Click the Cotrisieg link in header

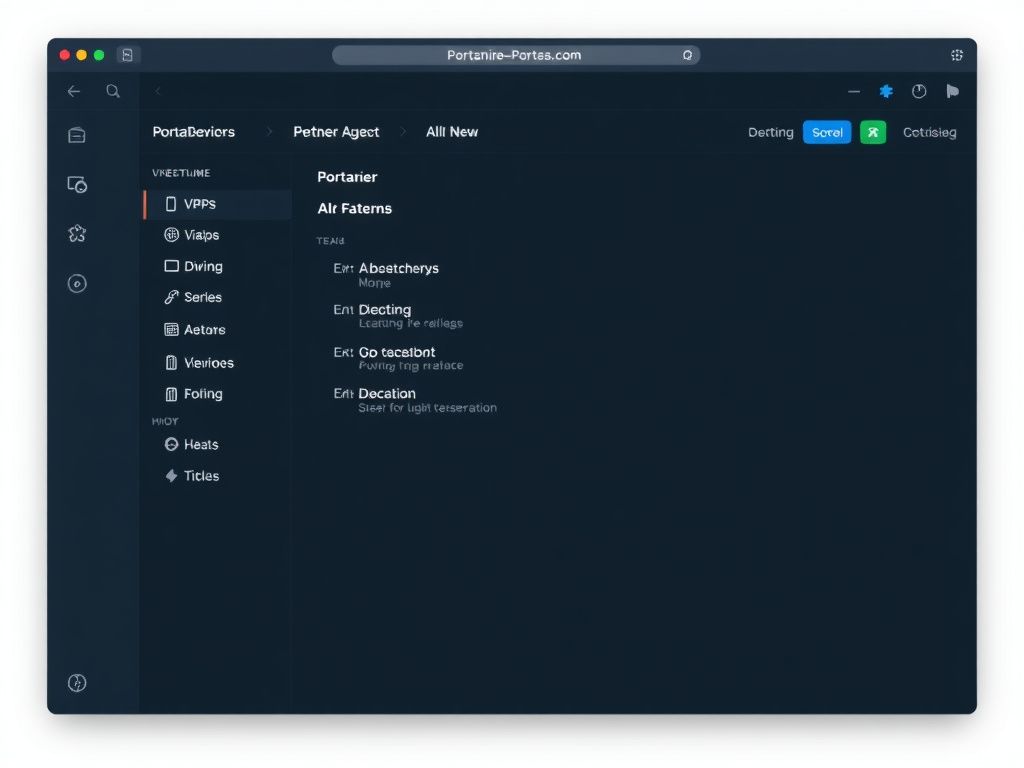coord(929,133)
